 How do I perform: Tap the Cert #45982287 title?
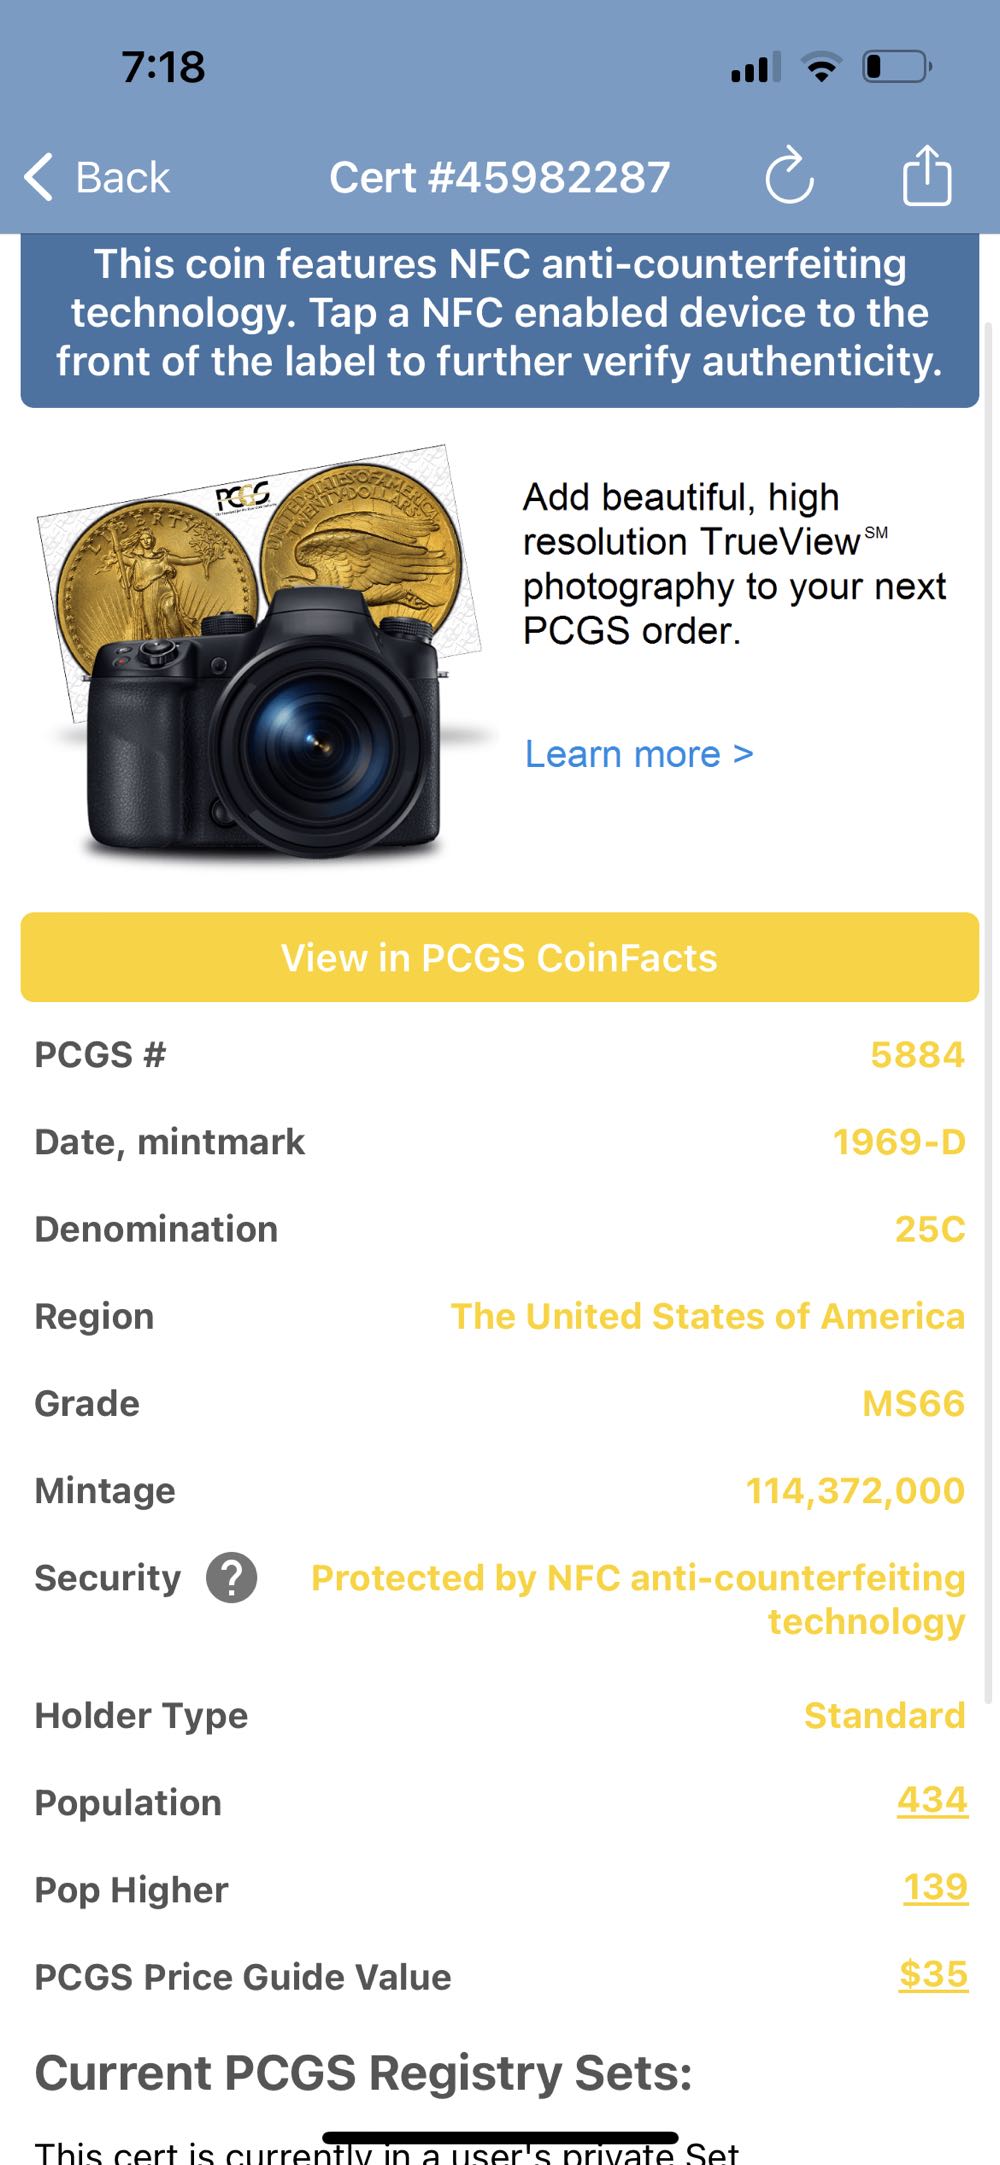[x=500, y=178]
